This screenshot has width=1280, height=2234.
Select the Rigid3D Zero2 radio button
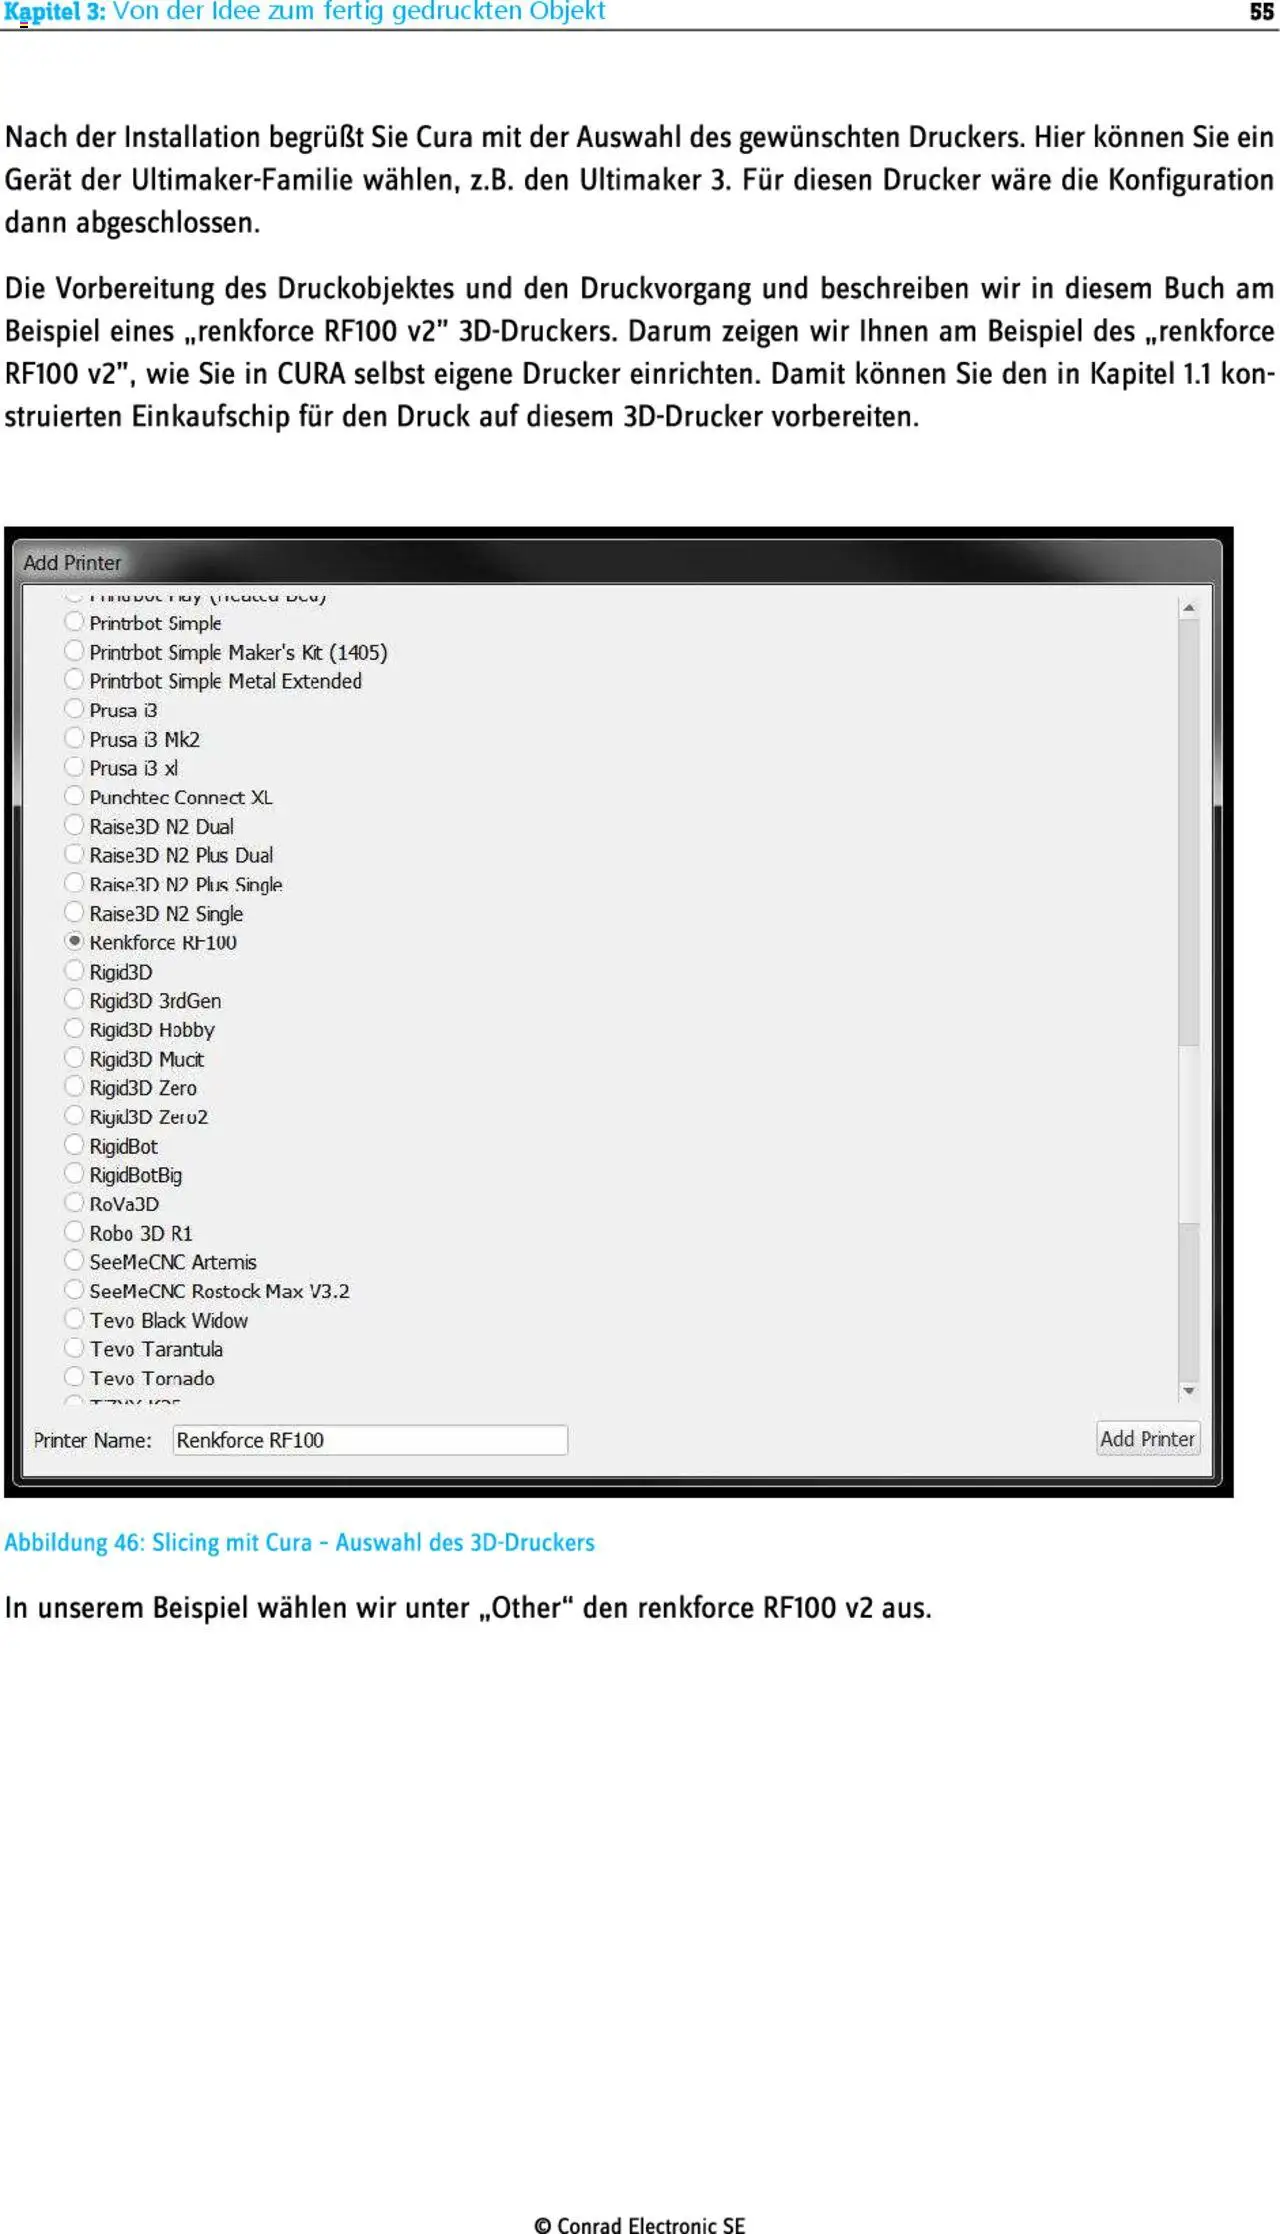[74, 1115]
